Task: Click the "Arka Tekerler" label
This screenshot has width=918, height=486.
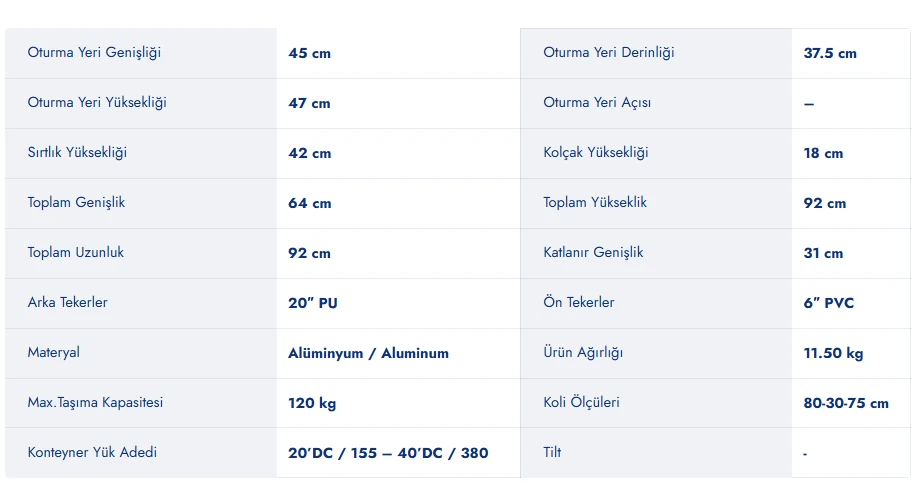Action: pos(67,303)
